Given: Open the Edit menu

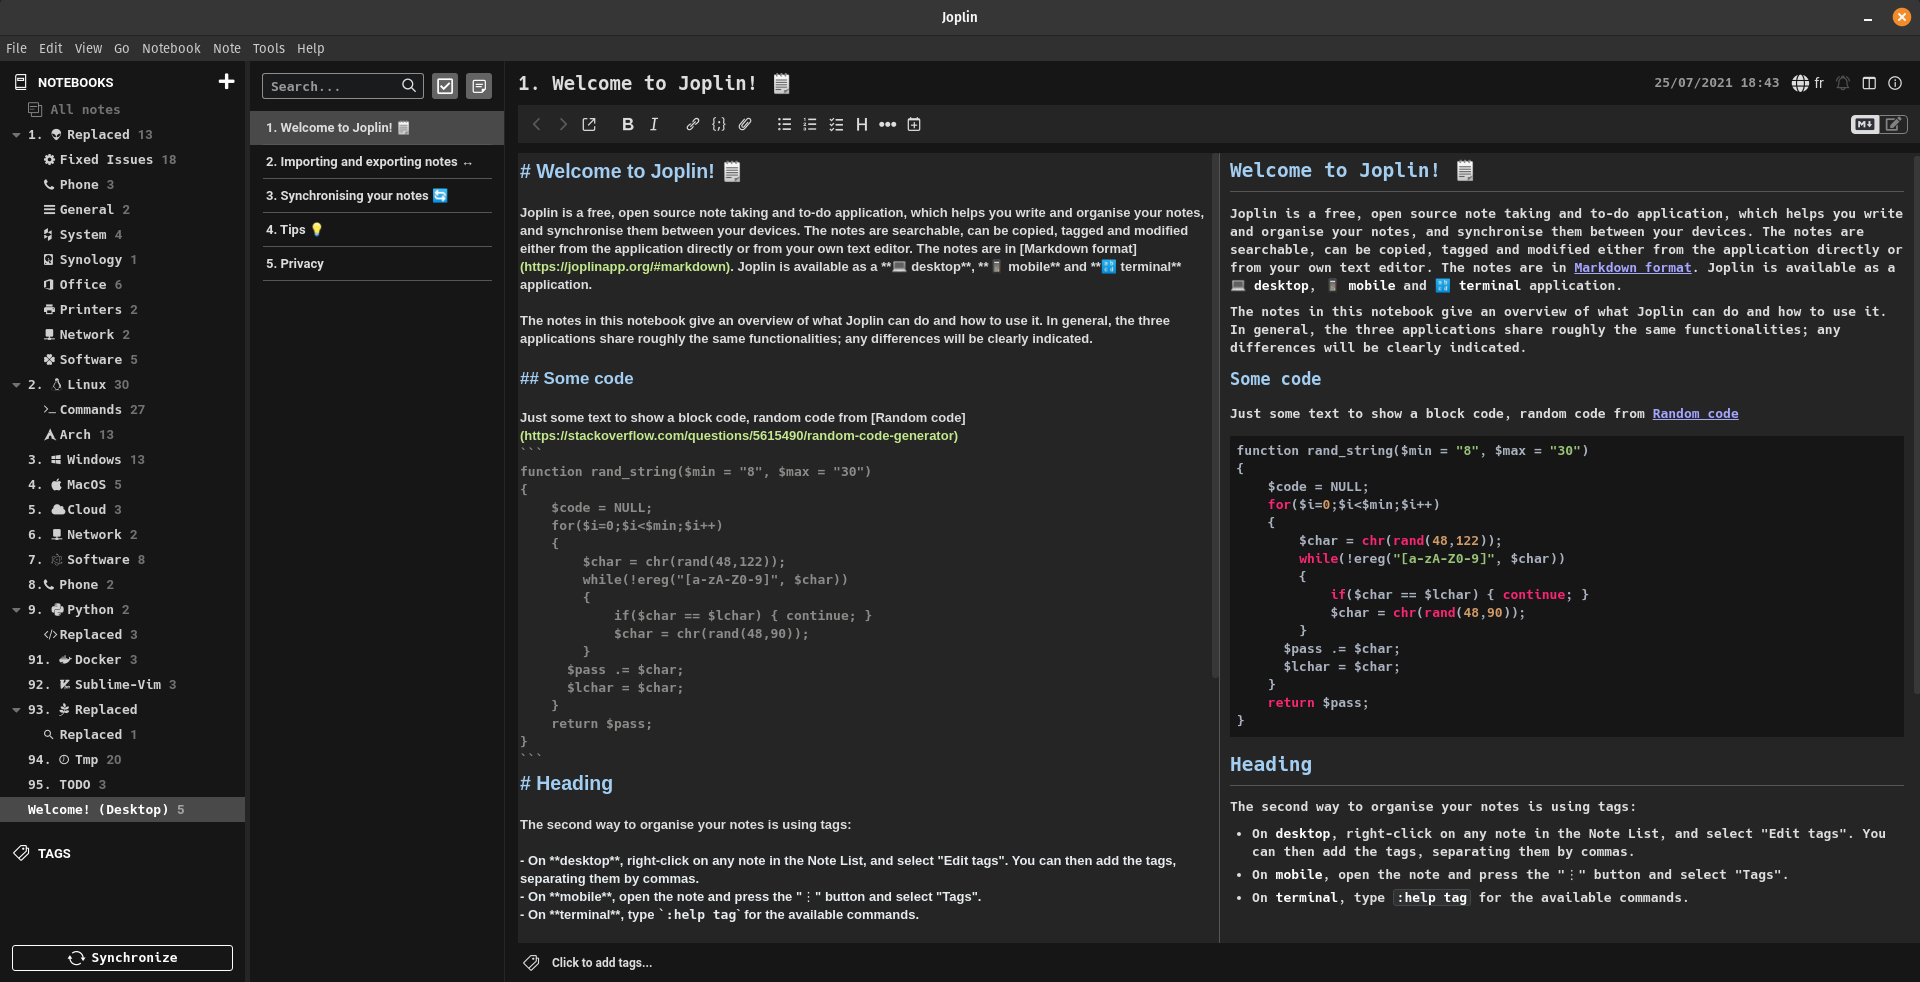Looking at the screenshot, I should point(50,48).
